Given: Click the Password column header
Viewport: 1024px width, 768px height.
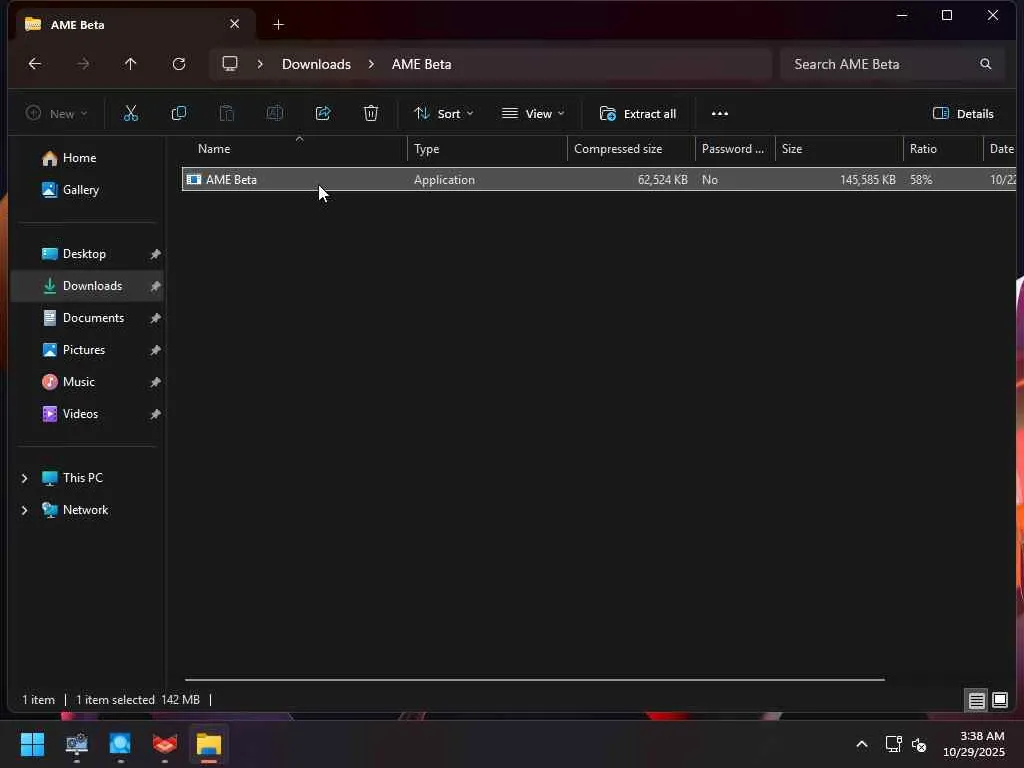Looking at the screenshot, I should tap(735, 149).
